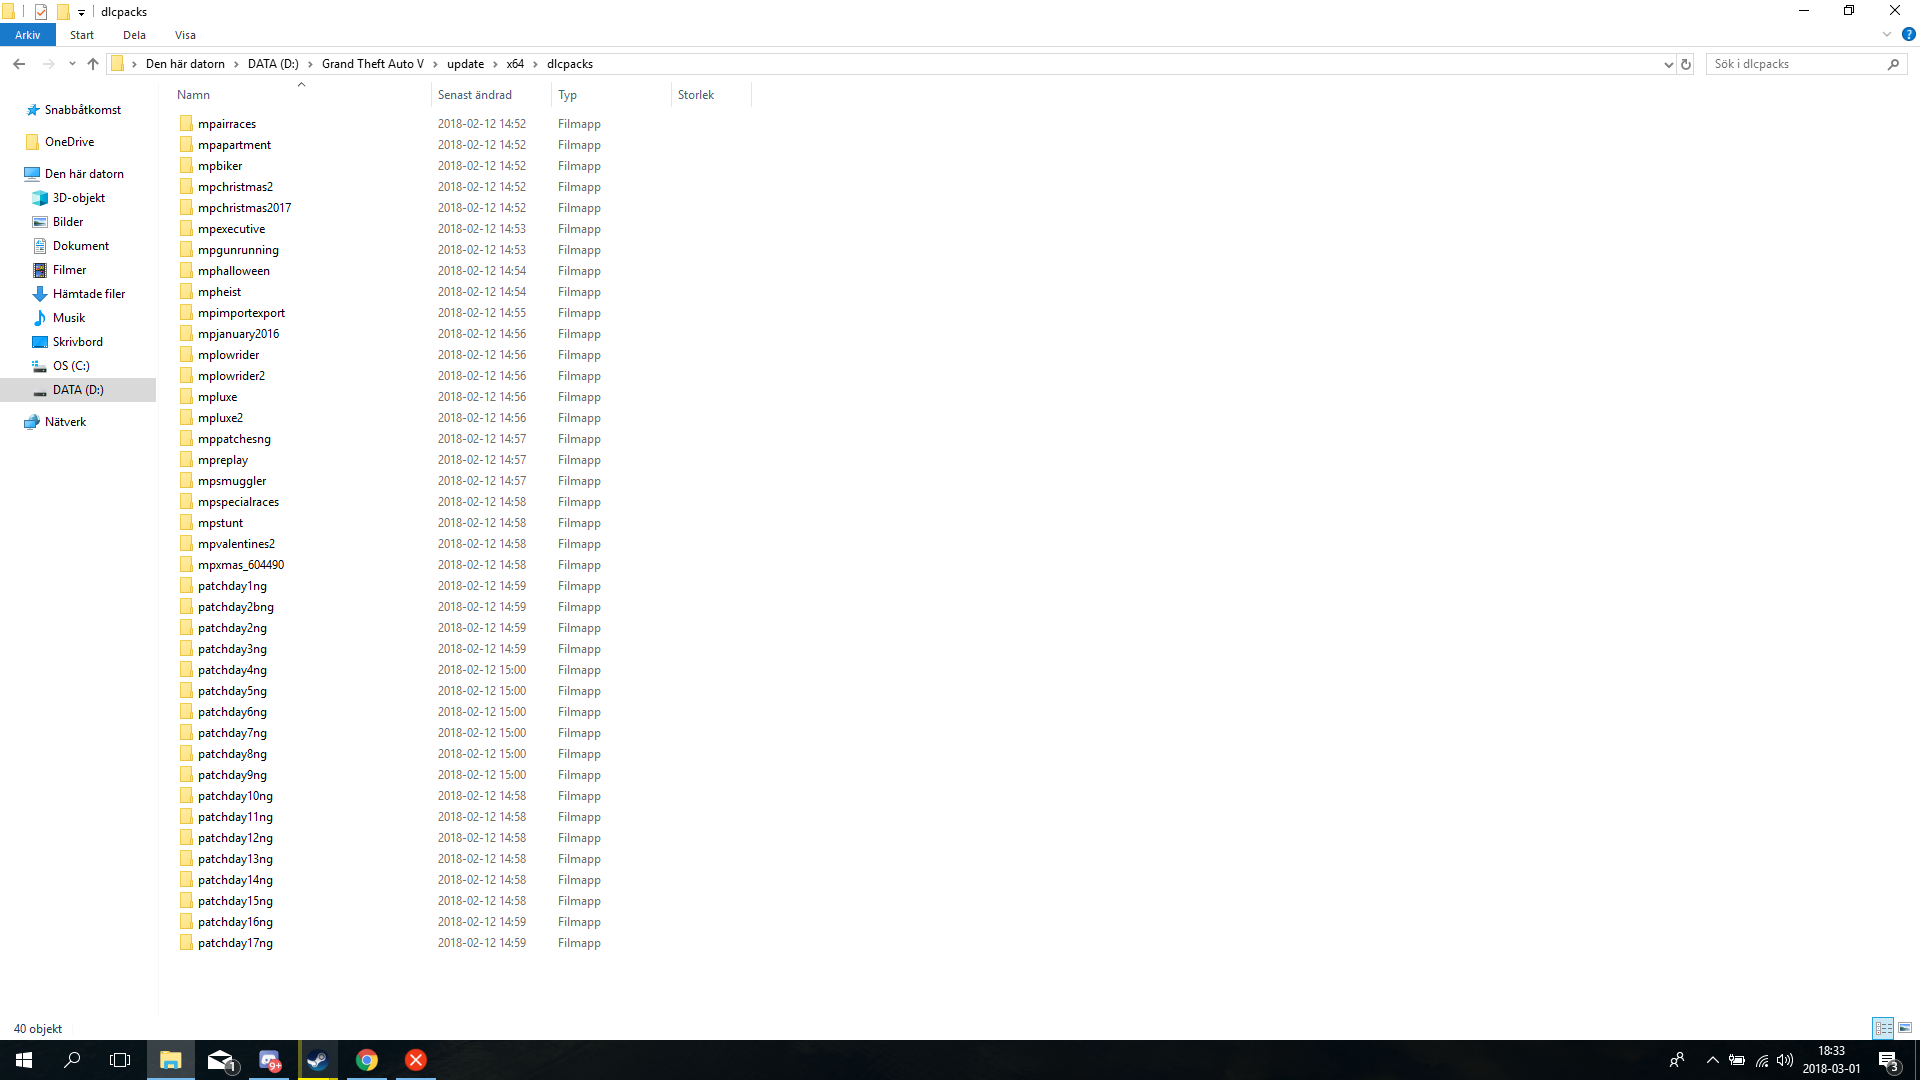Click the volume icon in system tray
Screen dimensions: 1920x1080
[x=1785, y=1060]
